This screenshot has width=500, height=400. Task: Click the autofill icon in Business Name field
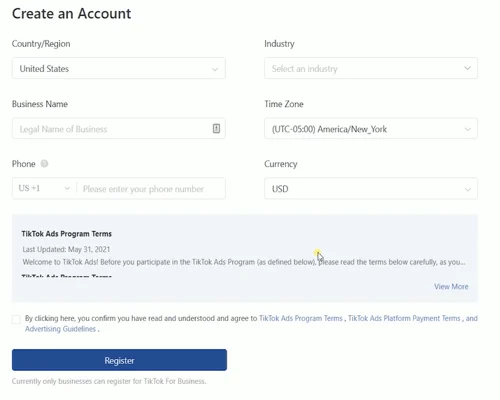(x=216, y=128)
